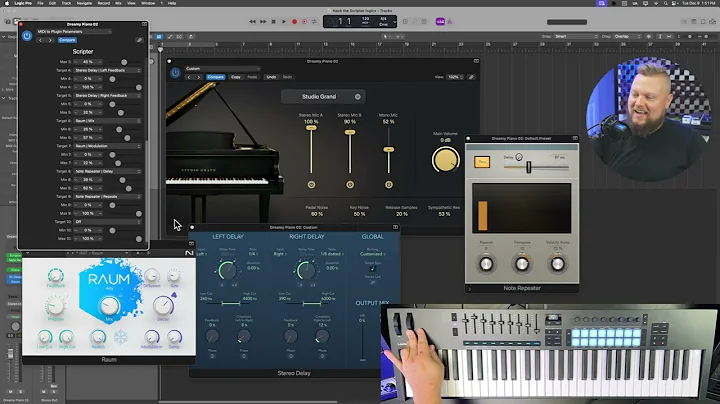720x404 pixels.
Task: Click the Right Delay time knob
Action: point(306,271)
